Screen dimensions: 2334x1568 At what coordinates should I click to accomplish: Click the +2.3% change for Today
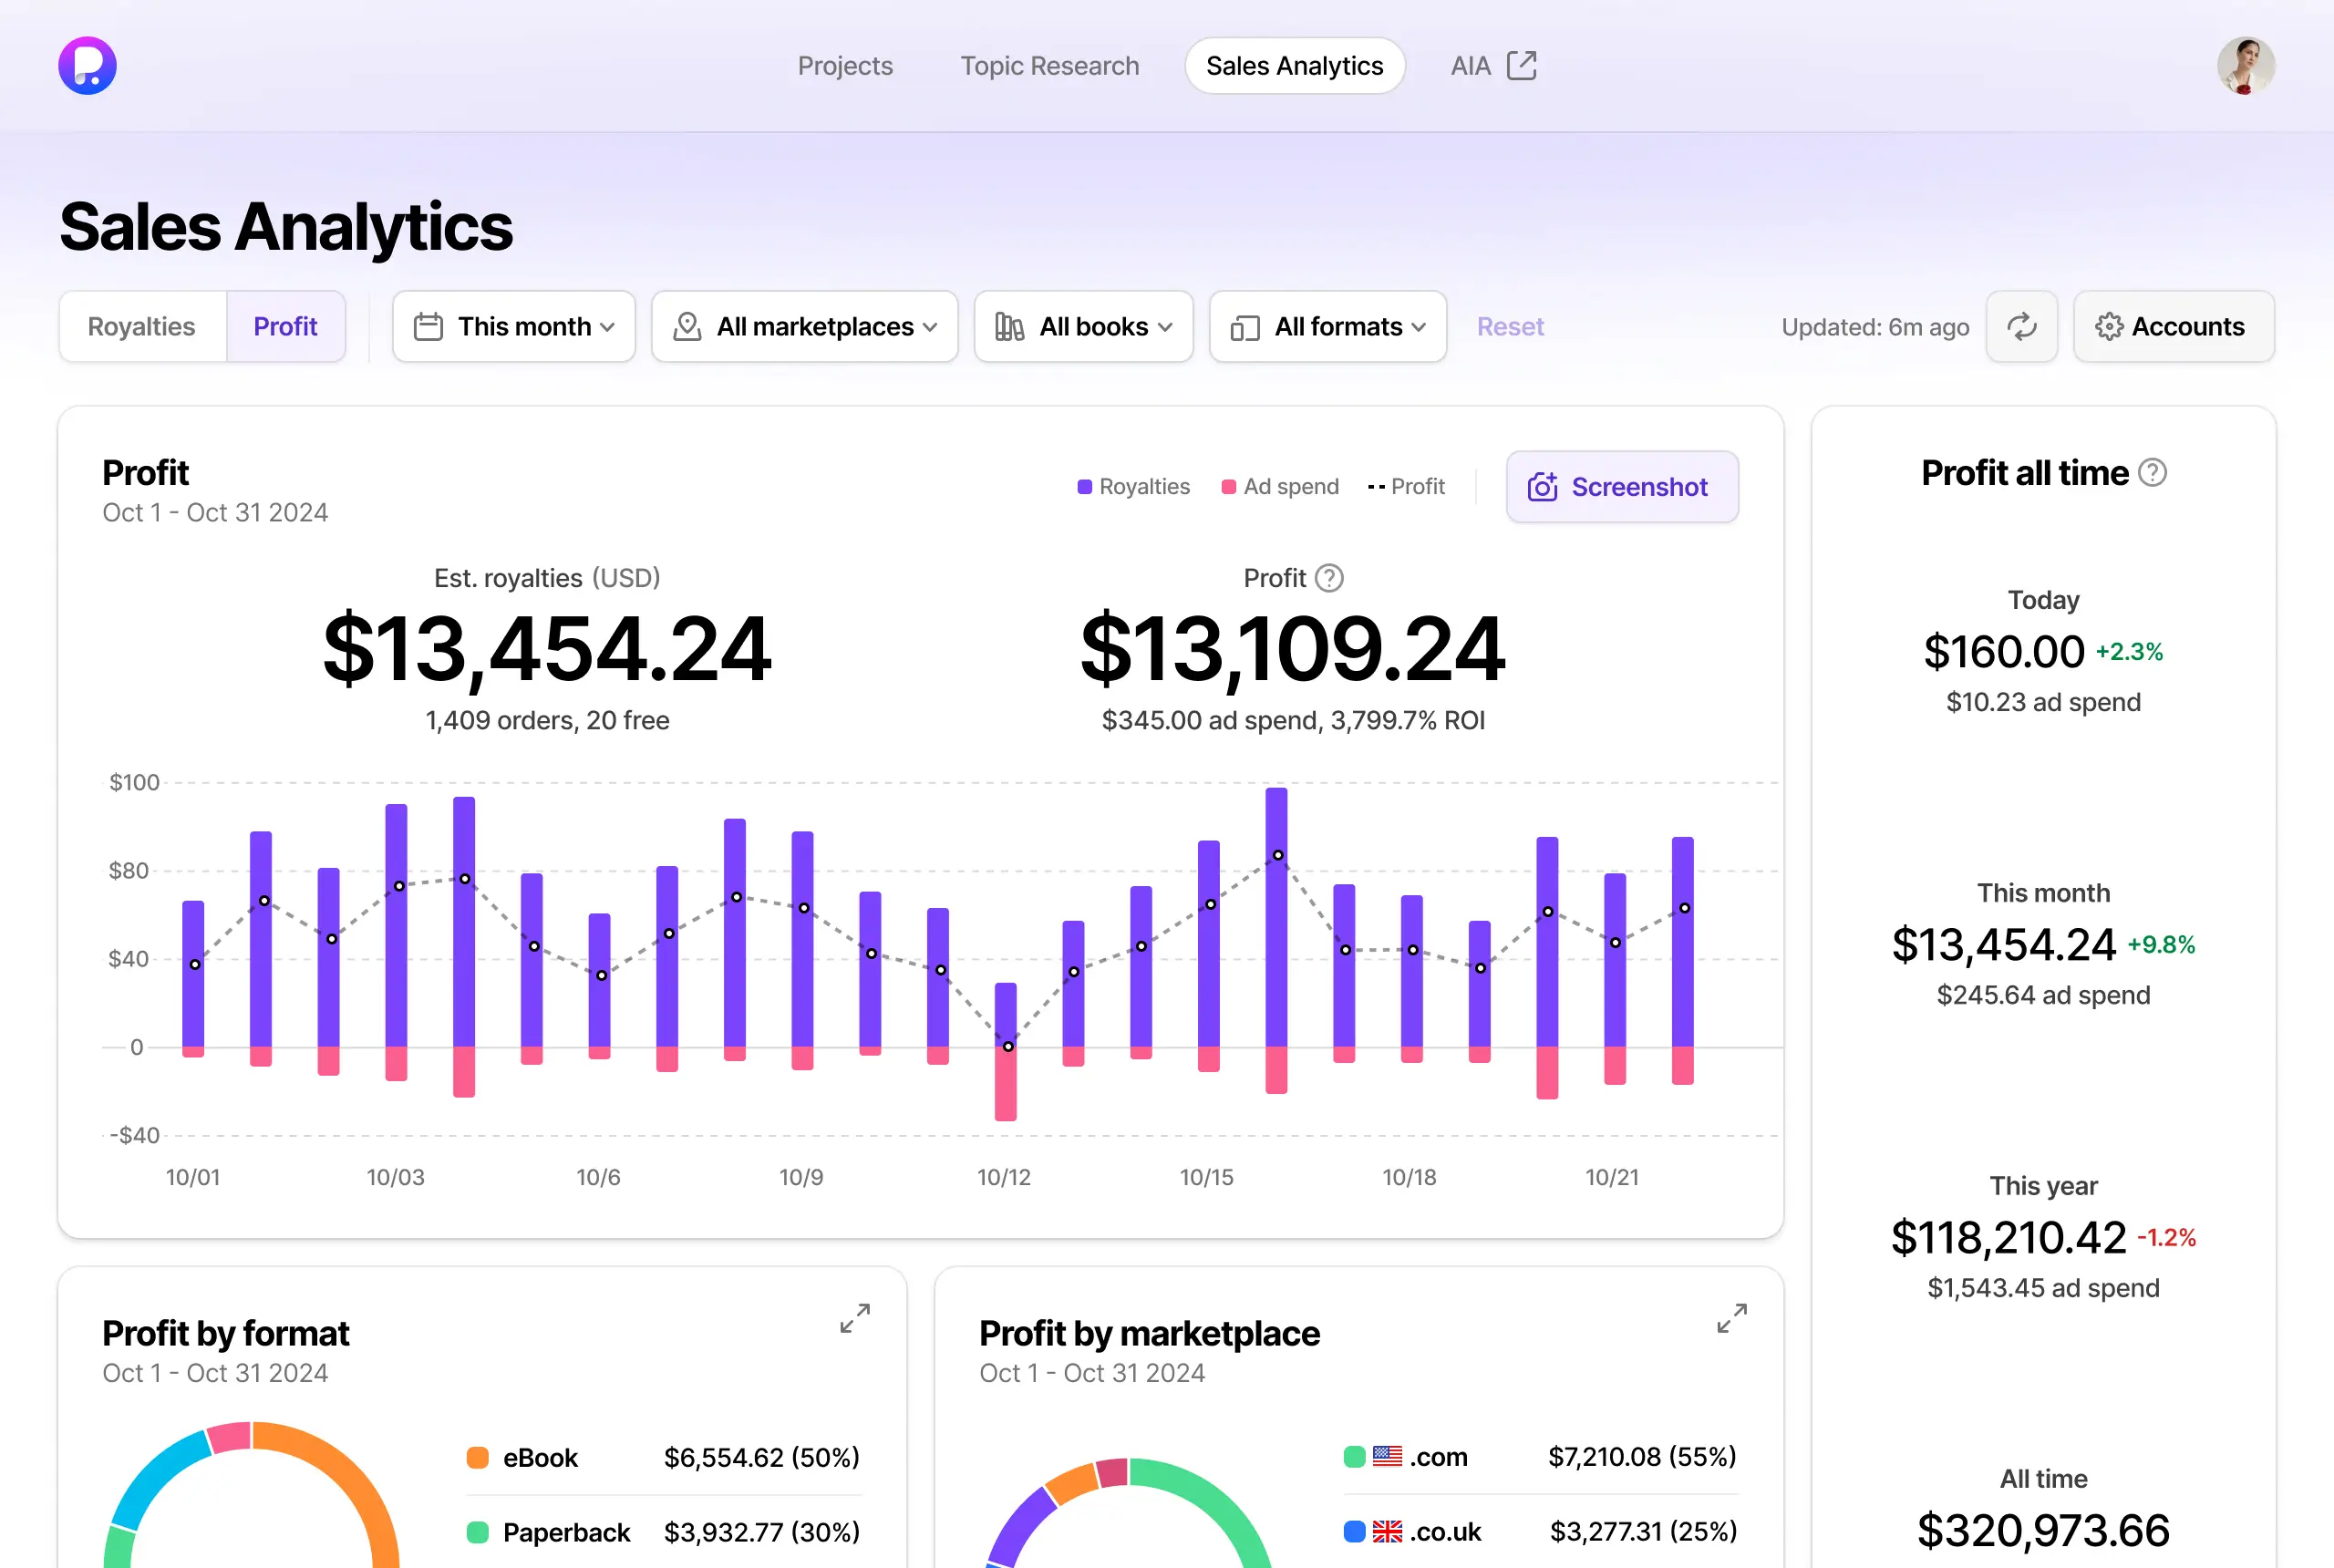(x=2129, y=652)
